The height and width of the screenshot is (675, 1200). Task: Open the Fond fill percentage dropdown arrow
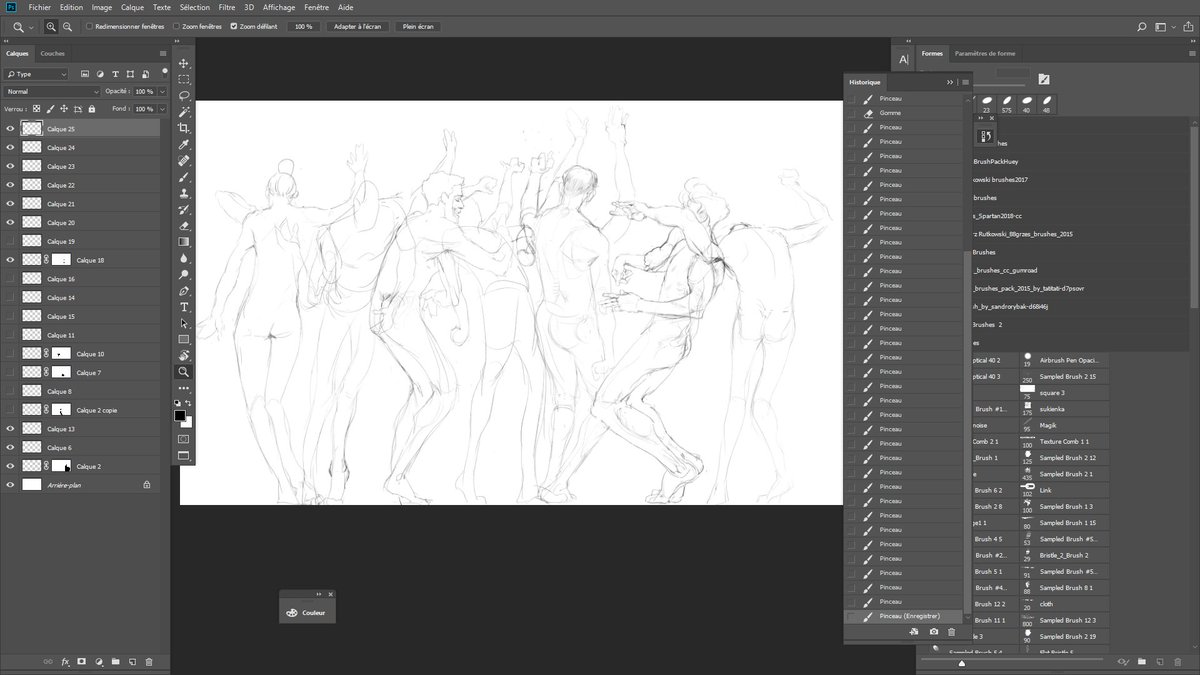[x=162, y=108]
